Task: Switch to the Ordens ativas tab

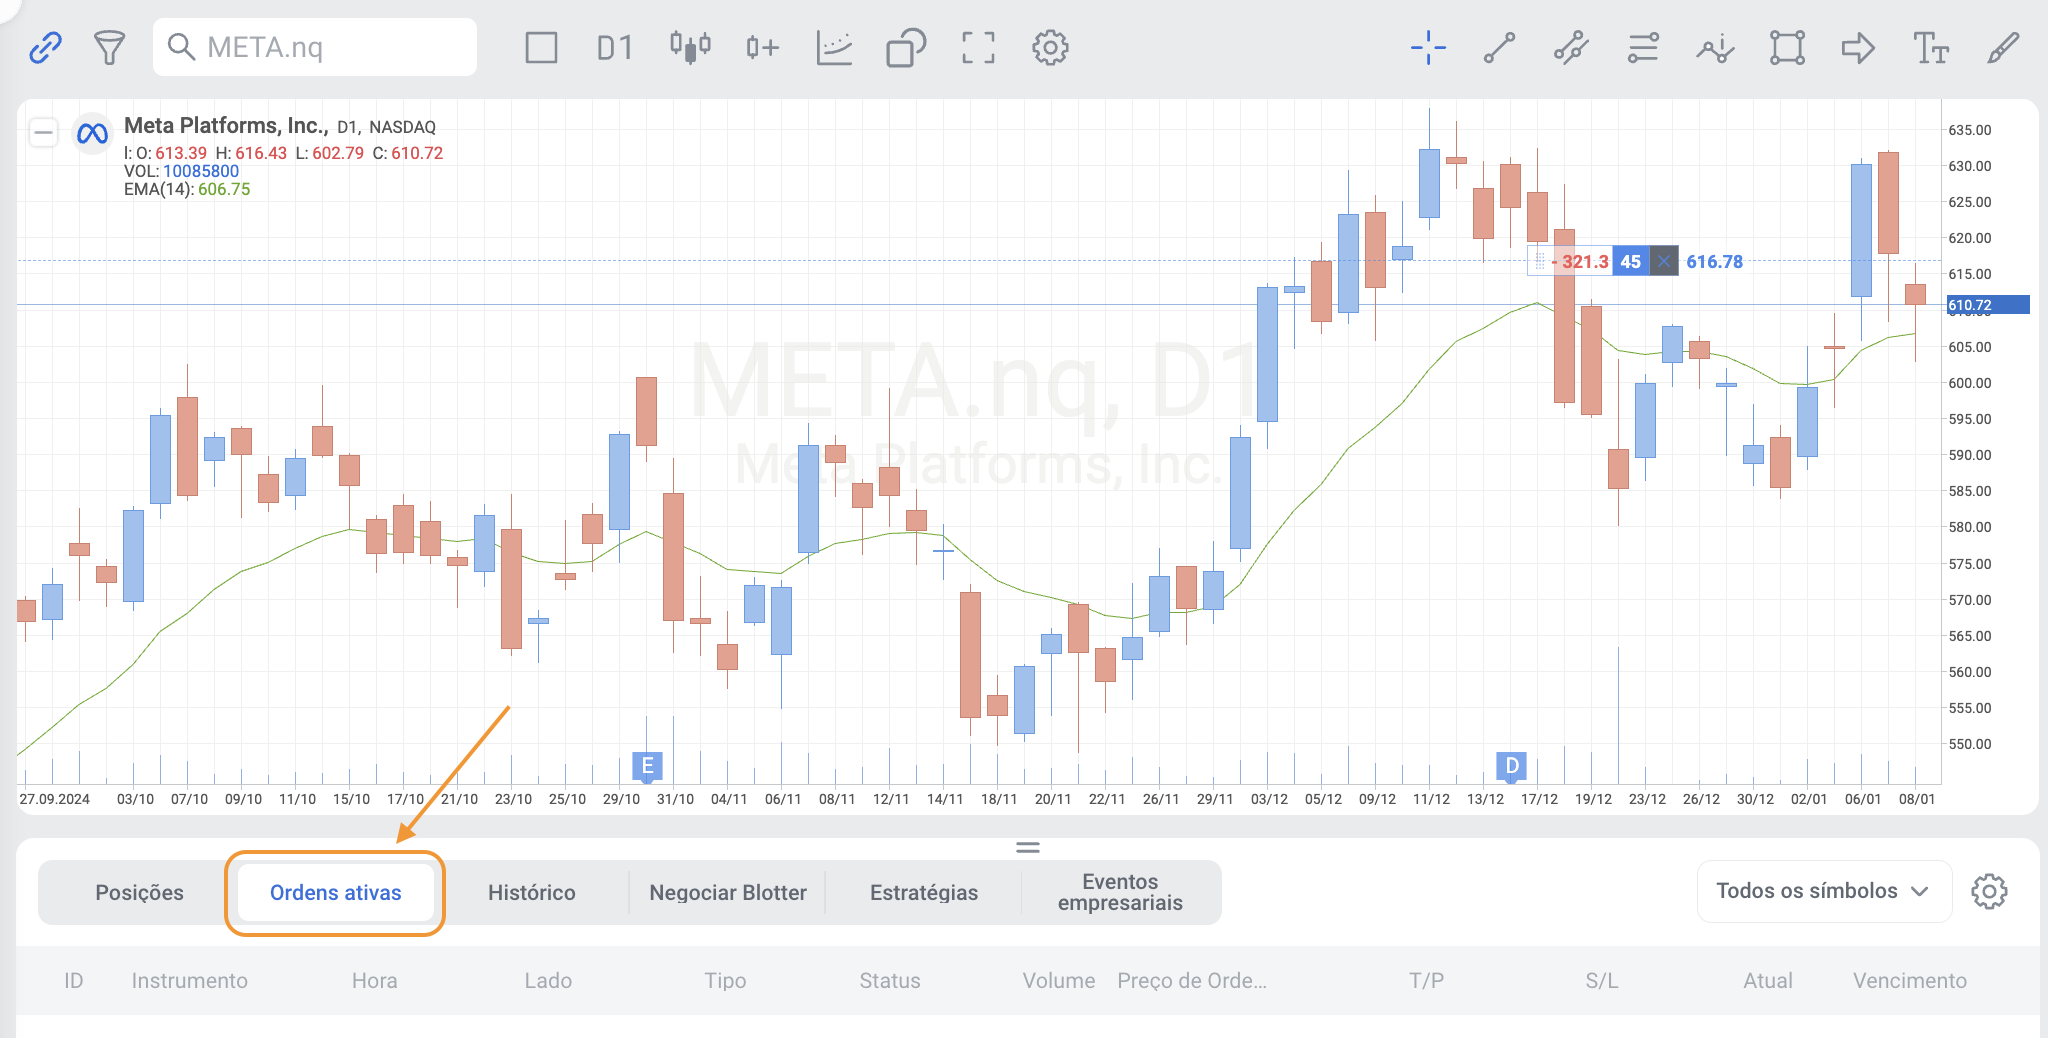Action: click(x=335, y=892)
